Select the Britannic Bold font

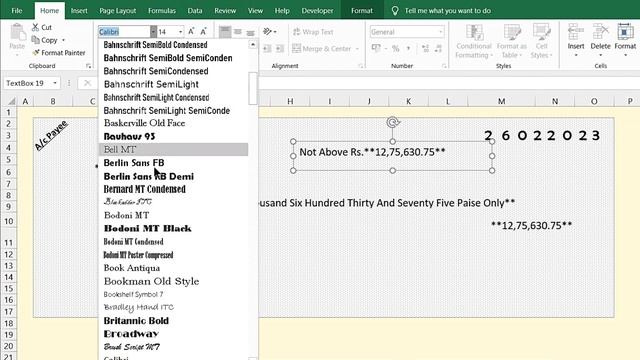(x=173, y=320)
